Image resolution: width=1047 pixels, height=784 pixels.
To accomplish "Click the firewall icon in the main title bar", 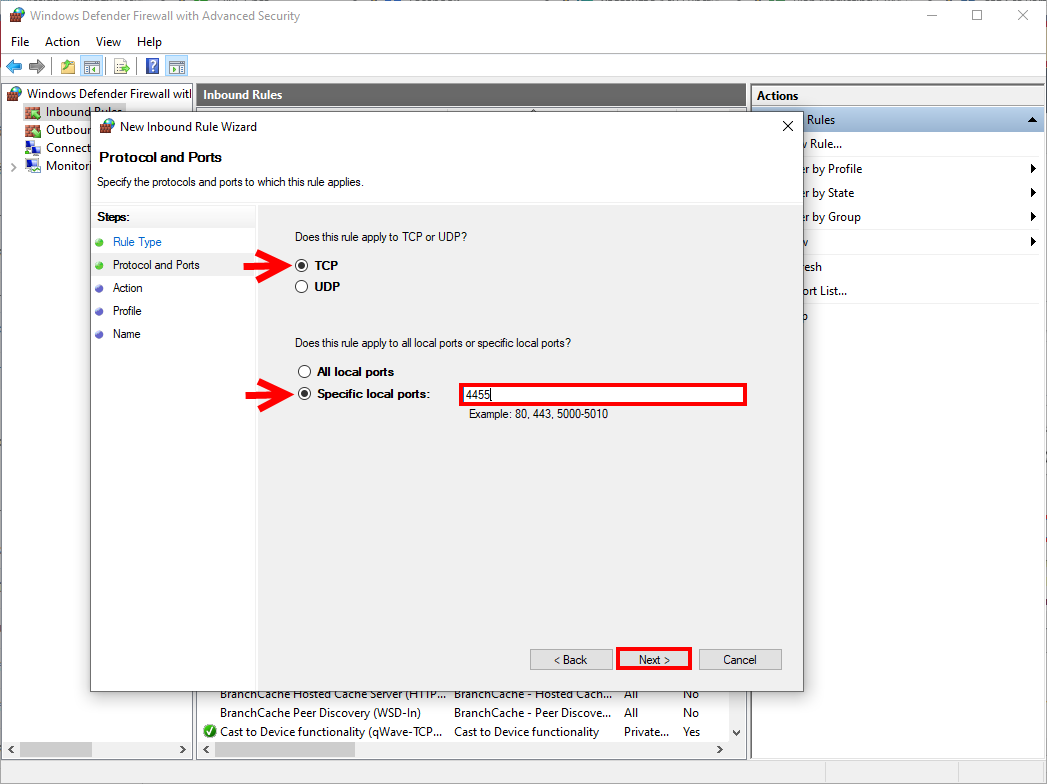I will pyautogui.click(x=17, y=15).
